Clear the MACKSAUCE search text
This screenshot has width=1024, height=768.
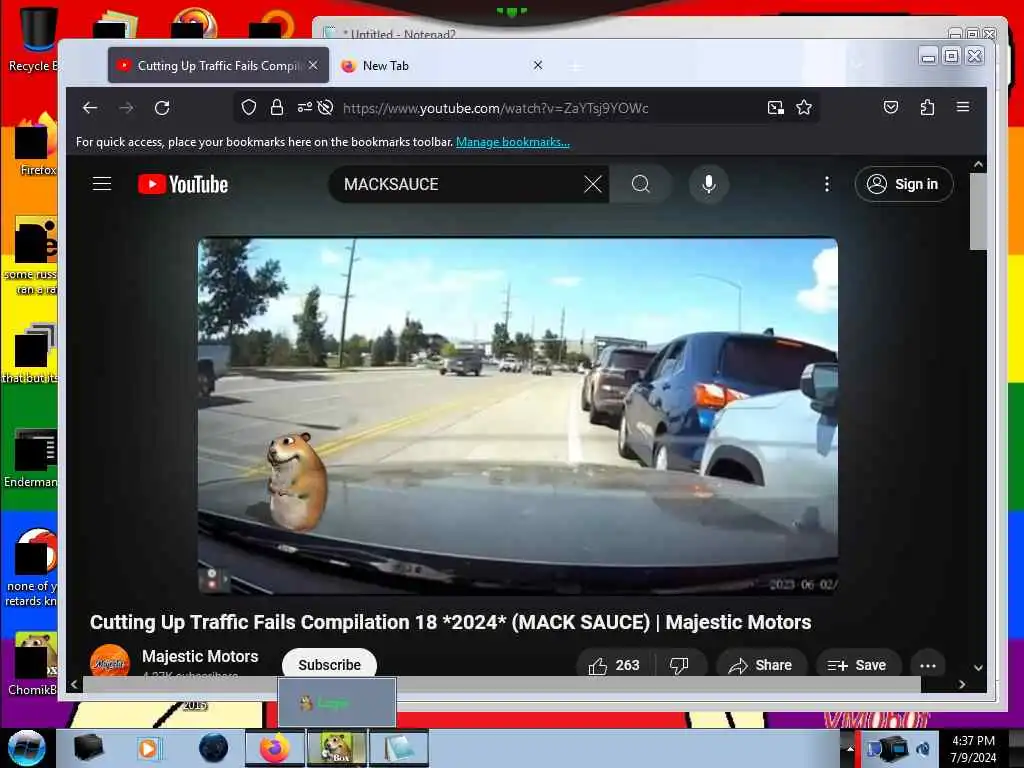(x=593, y=184)
